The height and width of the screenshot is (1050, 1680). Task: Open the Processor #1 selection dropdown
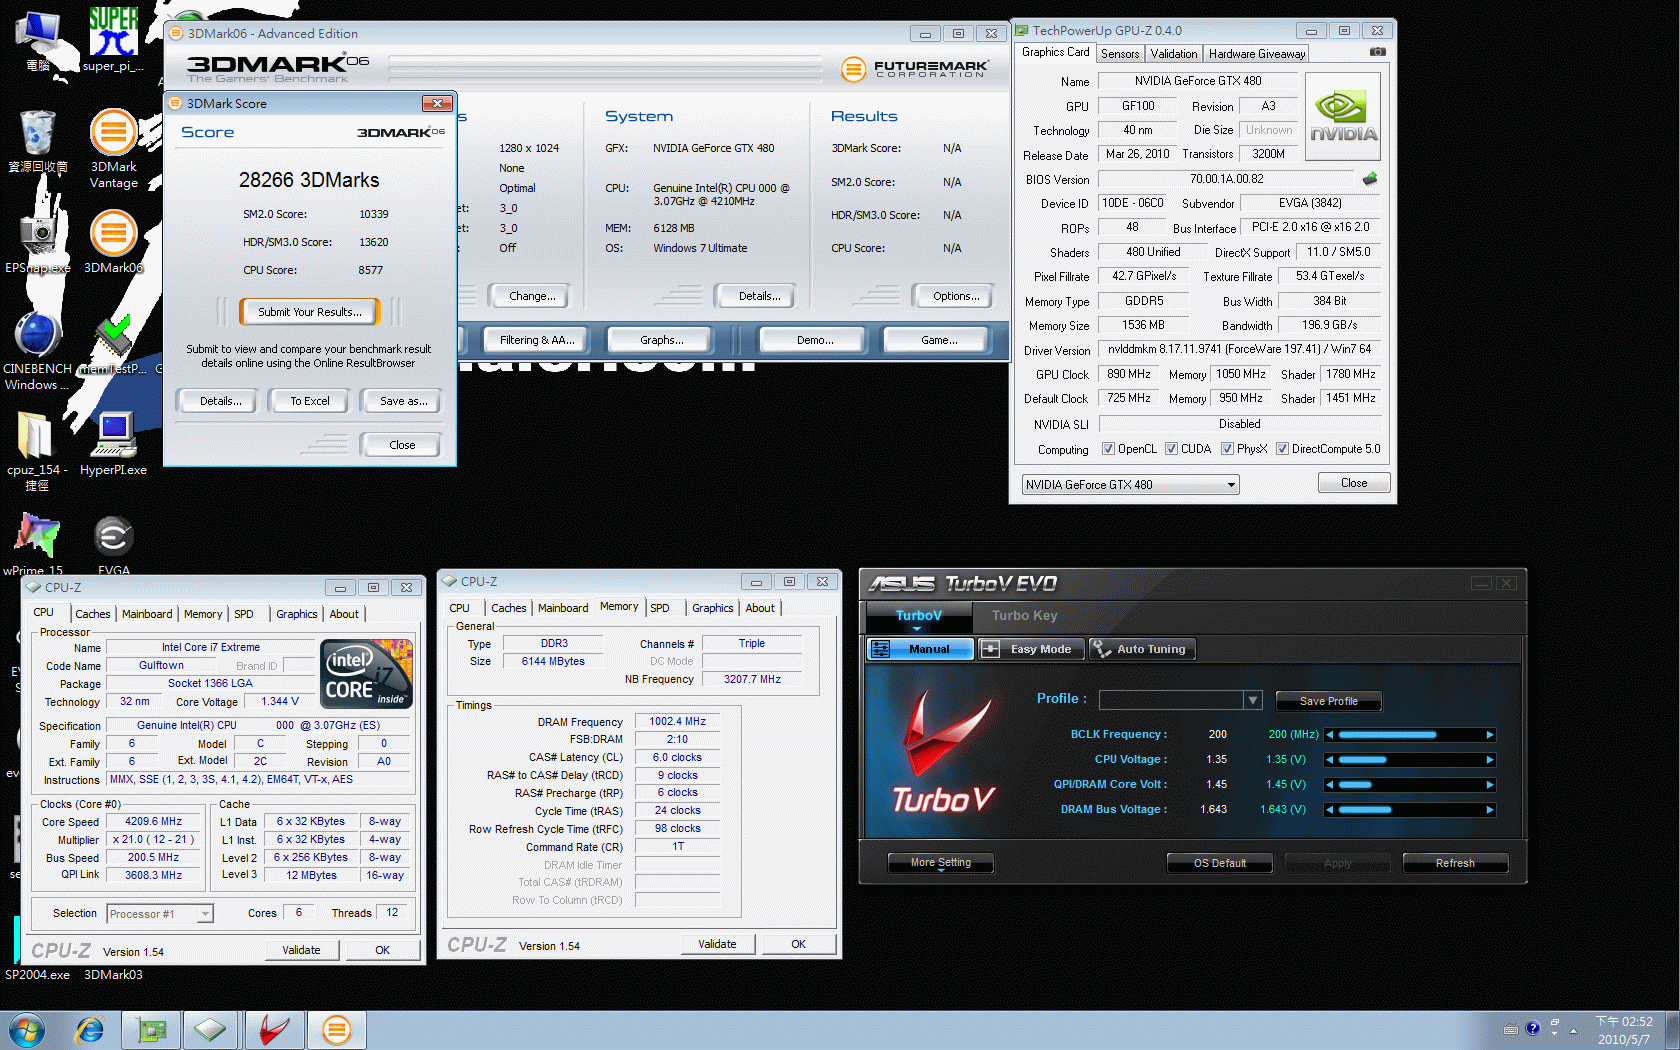[x=160, y=914]
